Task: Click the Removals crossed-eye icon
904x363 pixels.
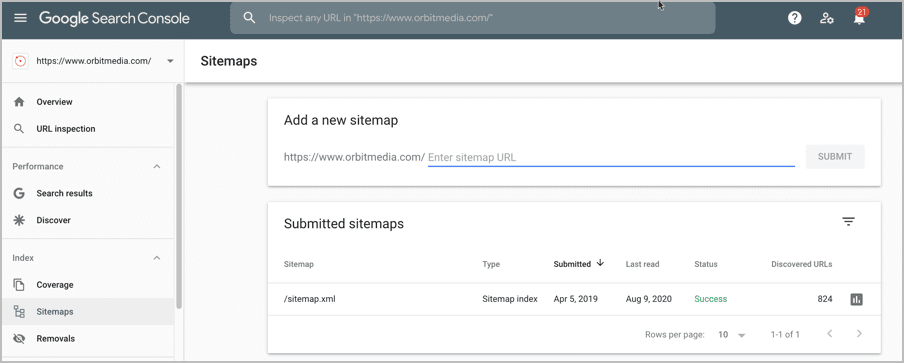Action: pyautogui.click(x=19, y=339)
